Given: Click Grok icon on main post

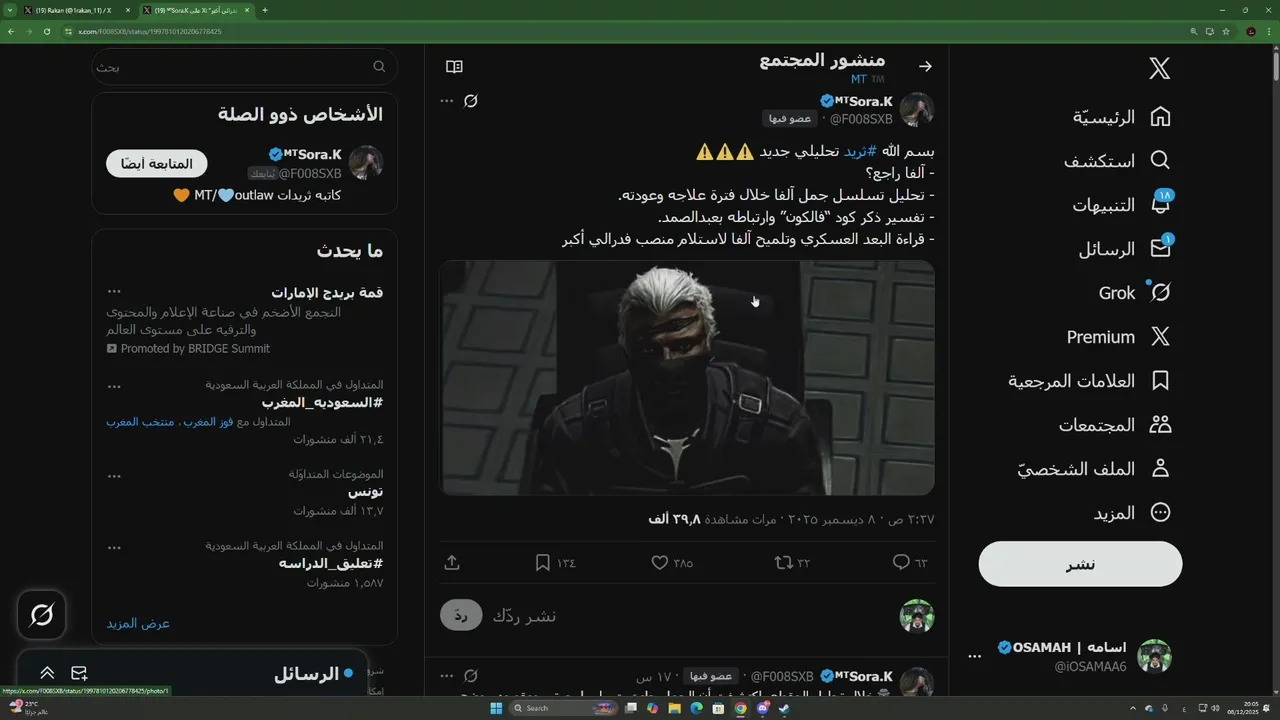Looking at the screenshot, I should pos(471,101).
